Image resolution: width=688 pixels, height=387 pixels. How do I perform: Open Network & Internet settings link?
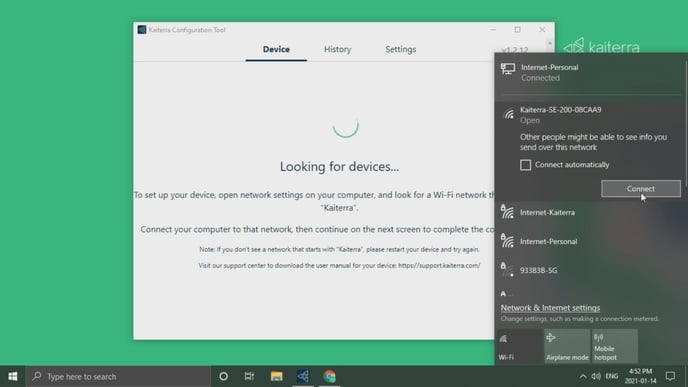[x=550, y=308]
